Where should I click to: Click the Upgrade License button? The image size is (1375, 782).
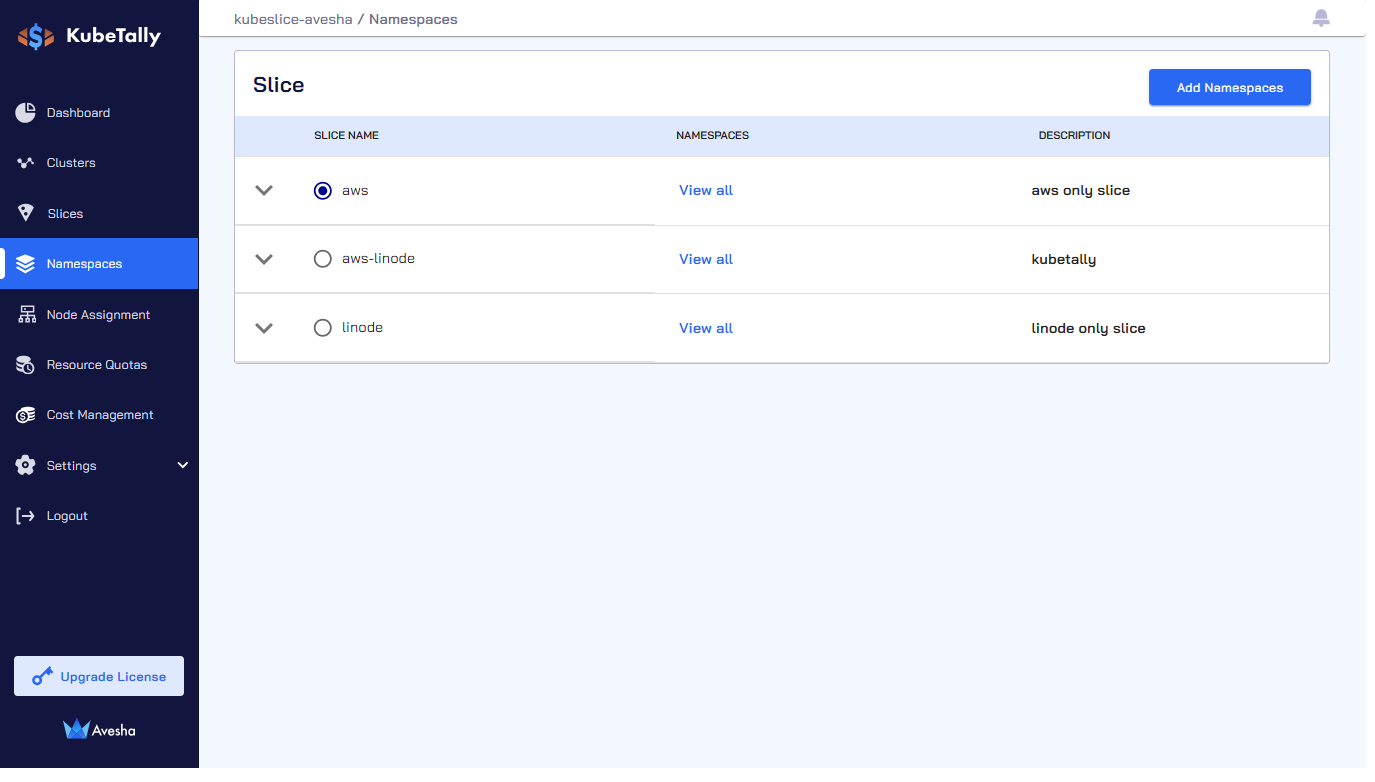(99, 677)
